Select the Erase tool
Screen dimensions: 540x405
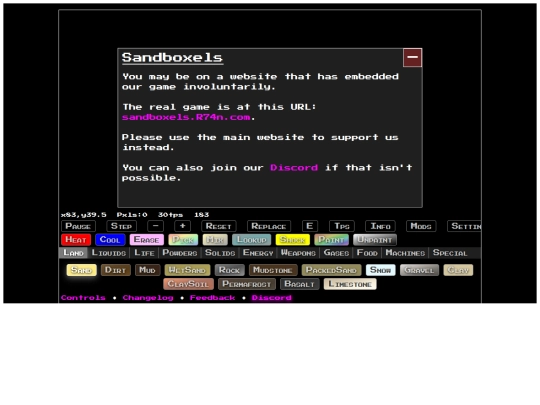146,240
